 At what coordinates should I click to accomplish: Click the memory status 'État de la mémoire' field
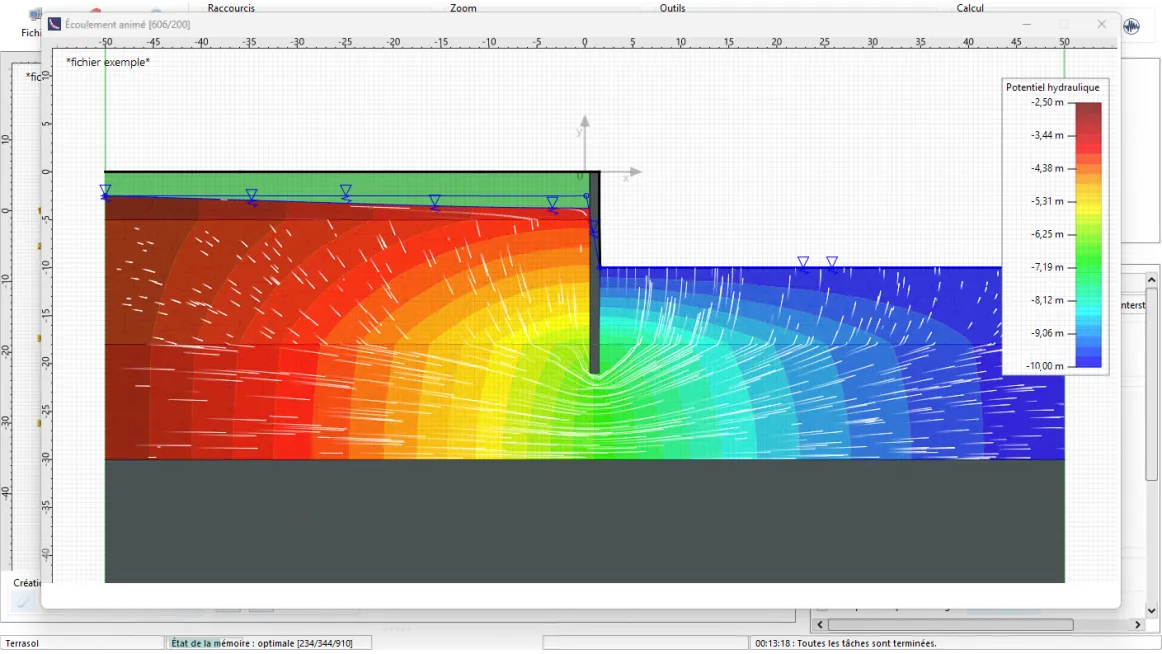coord(269,643)
